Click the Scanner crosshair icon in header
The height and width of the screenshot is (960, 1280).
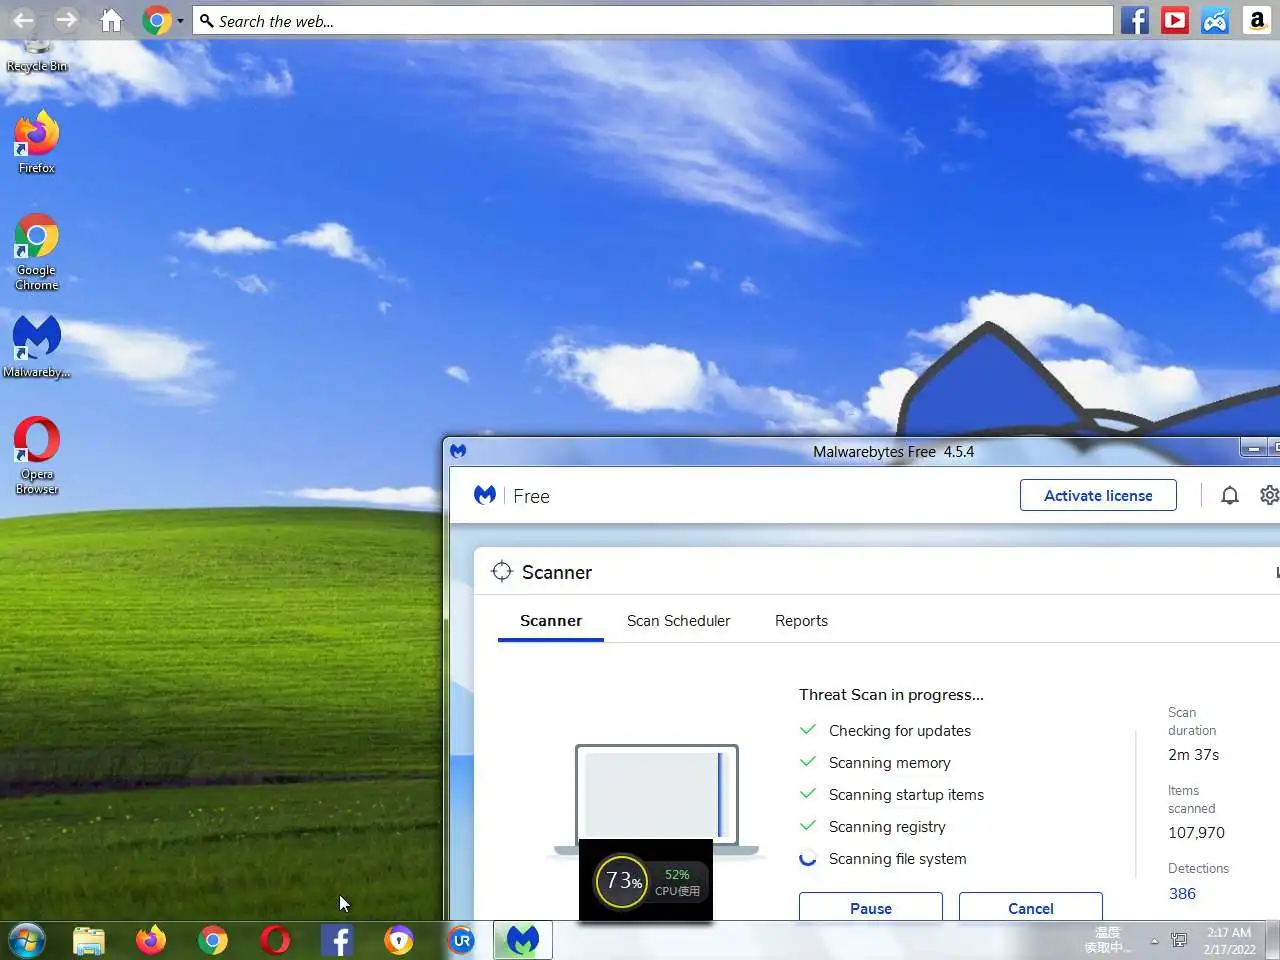(502, 571)
